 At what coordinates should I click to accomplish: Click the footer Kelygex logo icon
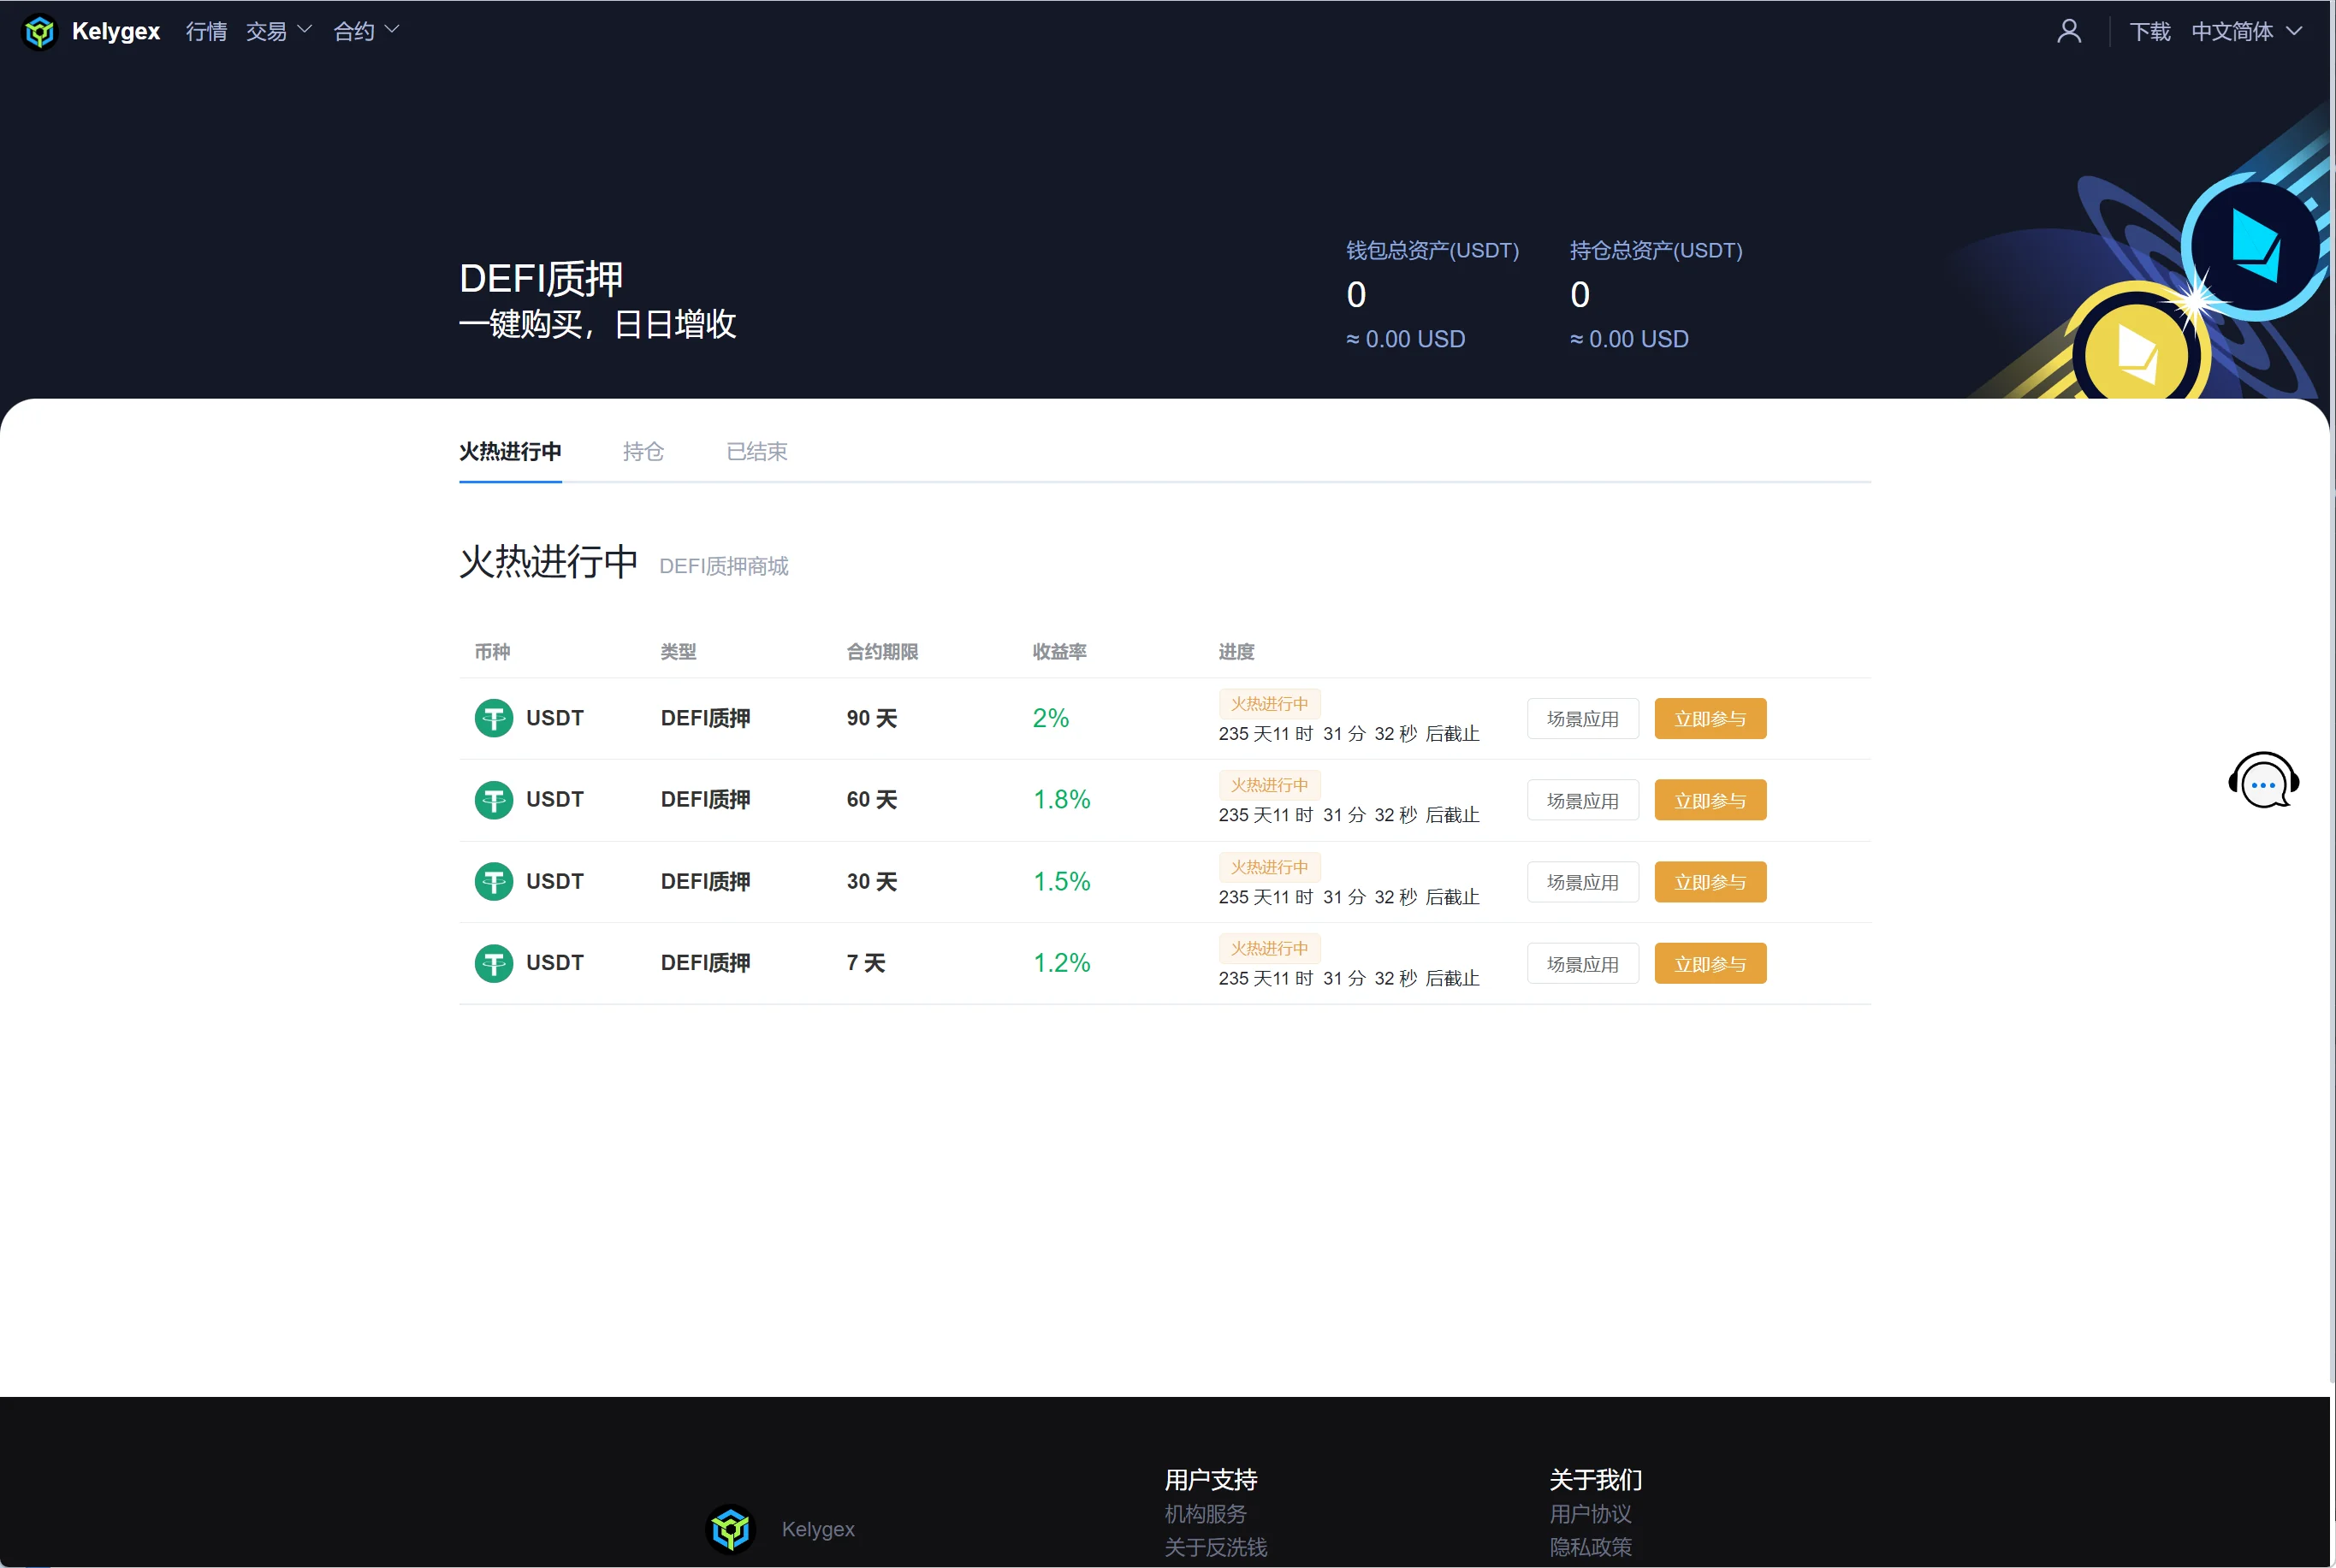tap(730, 1528)
